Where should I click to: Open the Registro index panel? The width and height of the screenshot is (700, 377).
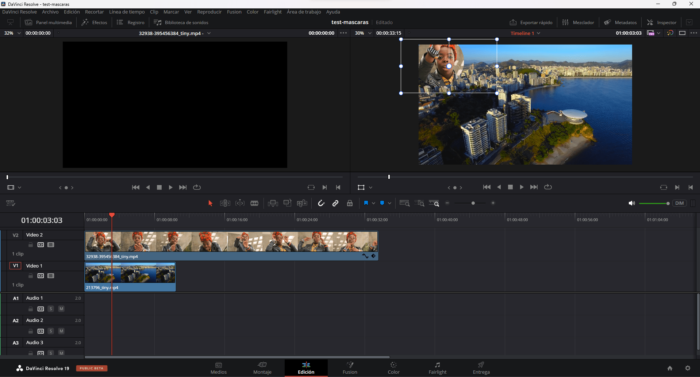pyautogui.click(x=130, y=22)
